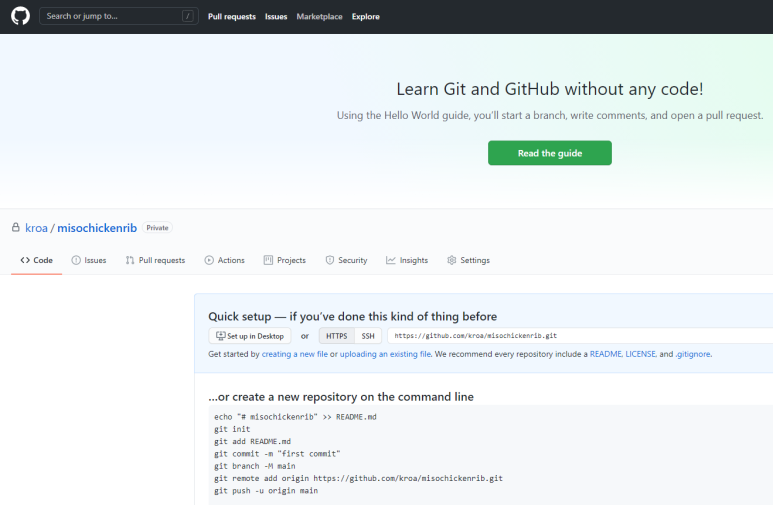This screenshot has height=505, width=773.
Task: Click the repository clone URL field
Action: coord(580,335)
